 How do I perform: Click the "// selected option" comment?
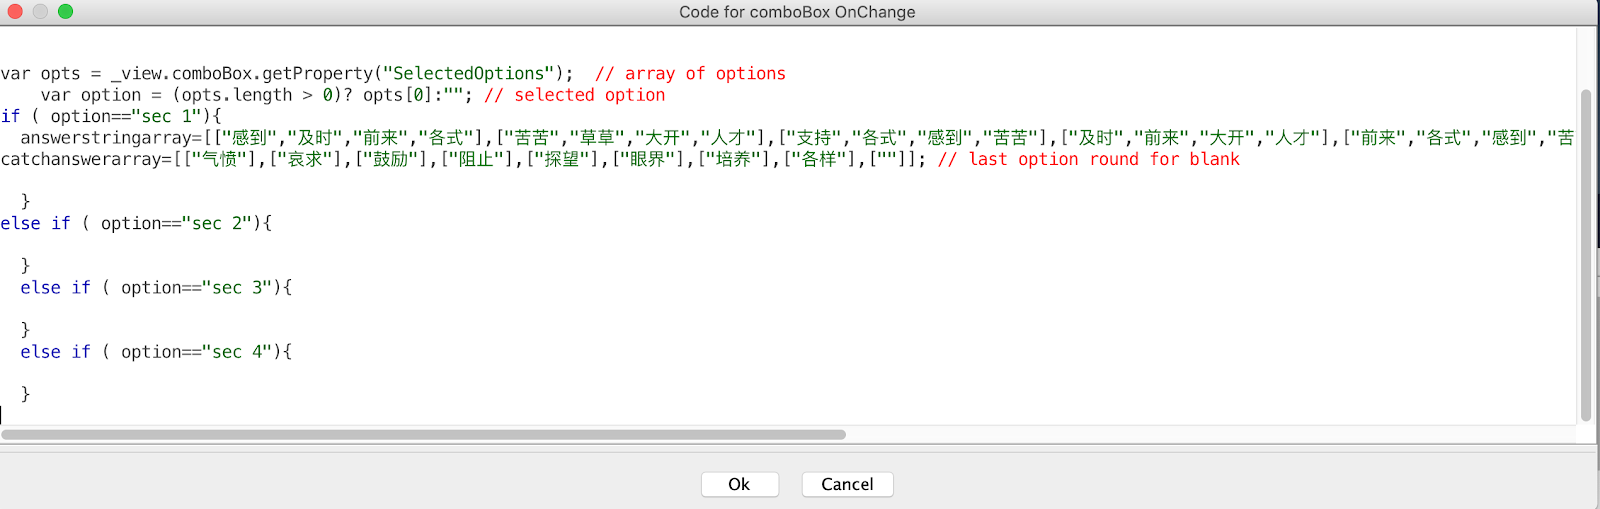click(x=574, y=95)
